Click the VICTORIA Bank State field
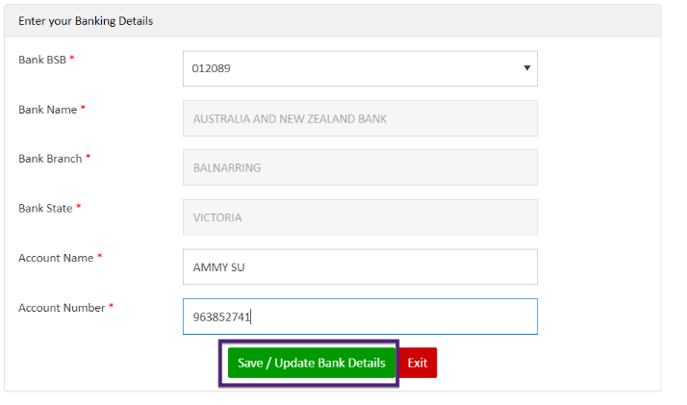The height and width of the screenshot is (405, 687). (x=360, y=217)
